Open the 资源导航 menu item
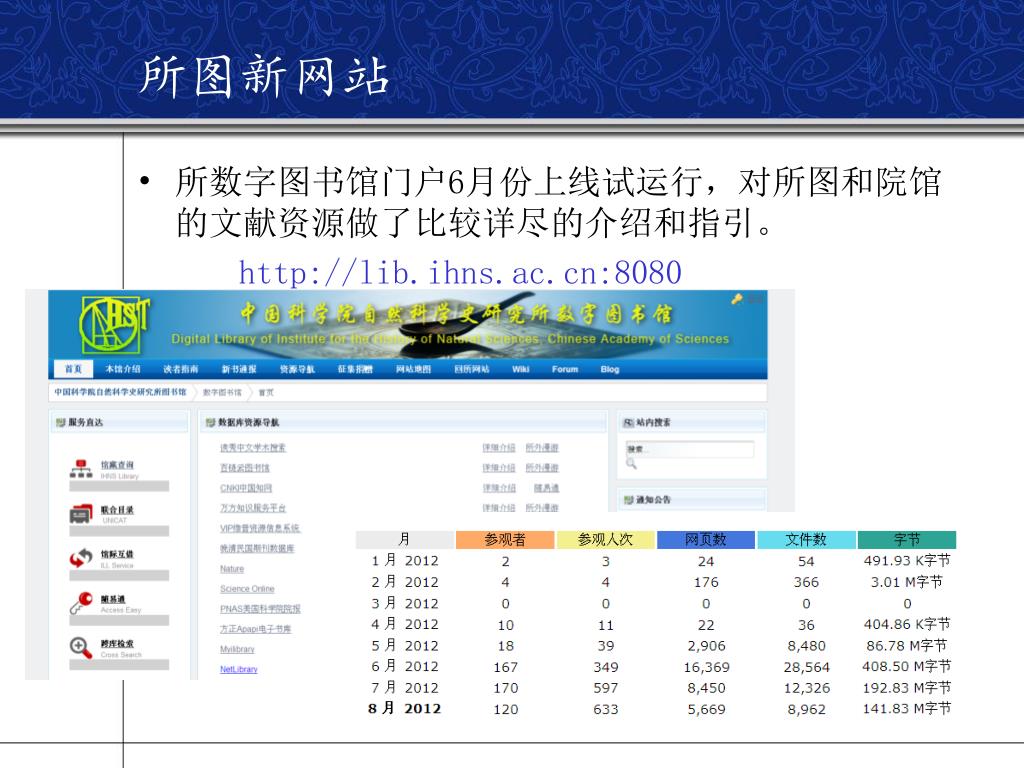Screen dimensions: 1024x768 coord(297,369)
